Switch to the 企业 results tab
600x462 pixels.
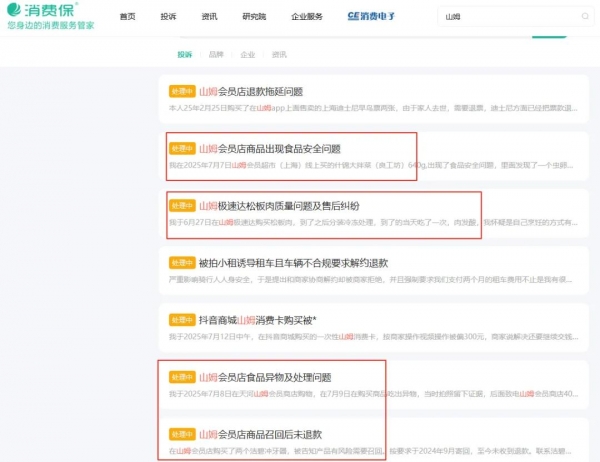click(248, 55)
